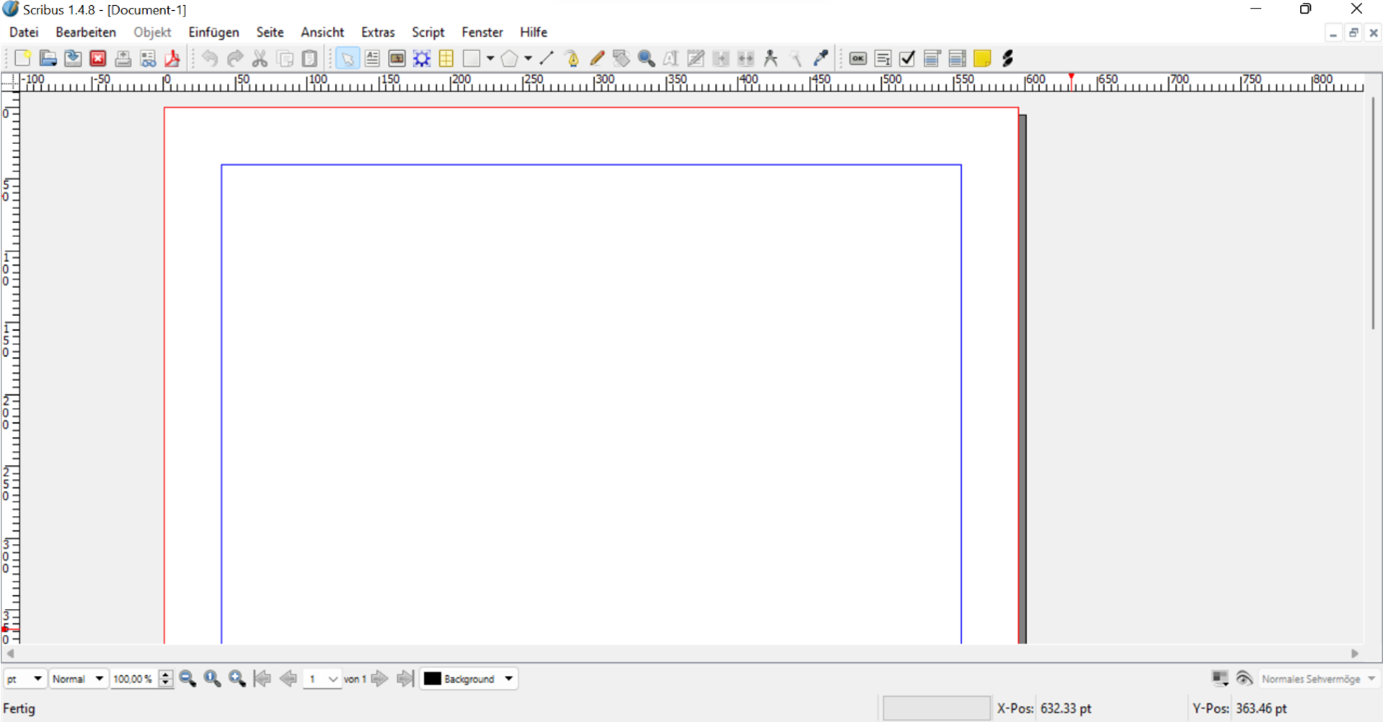Select the Insert Table tool
Screen dimensions: 1383x722
point(446,59)
